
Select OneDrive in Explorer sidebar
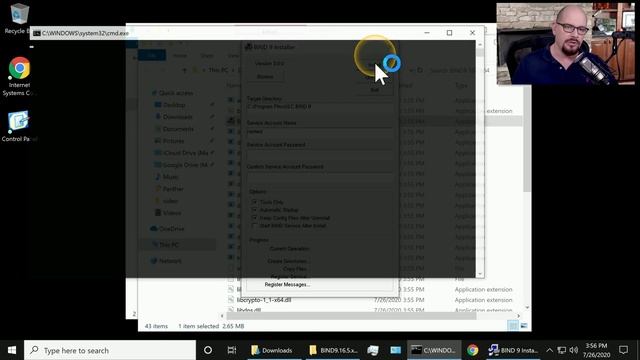click(x=172, y=229)
